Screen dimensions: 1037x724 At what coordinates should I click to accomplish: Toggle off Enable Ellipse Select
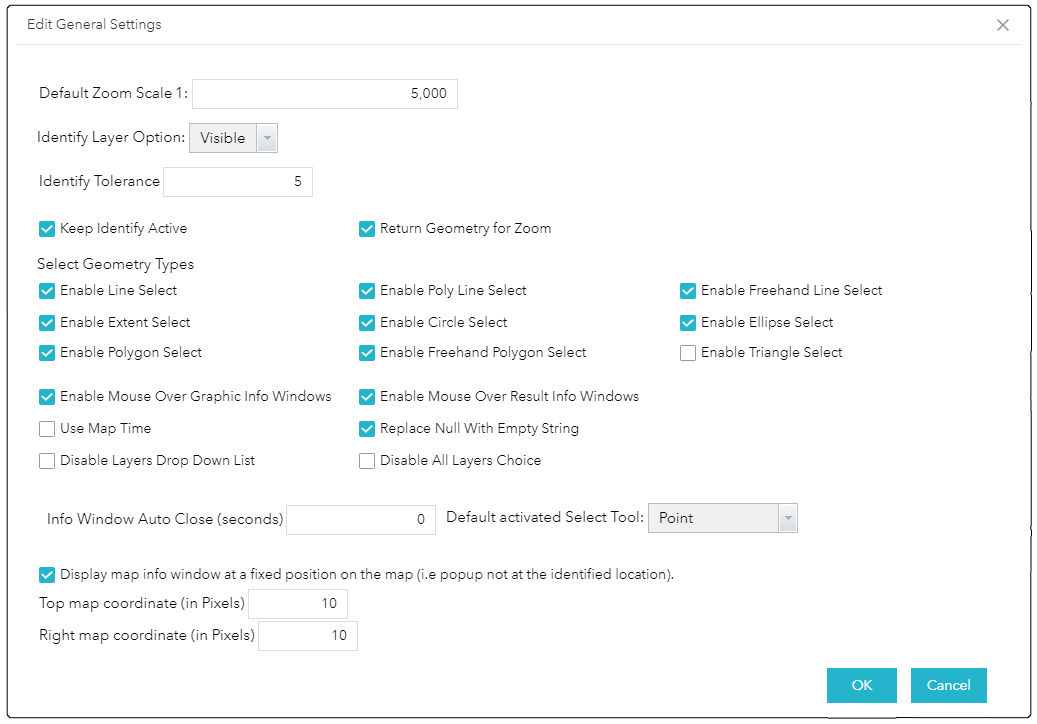[x=688, y=322]
